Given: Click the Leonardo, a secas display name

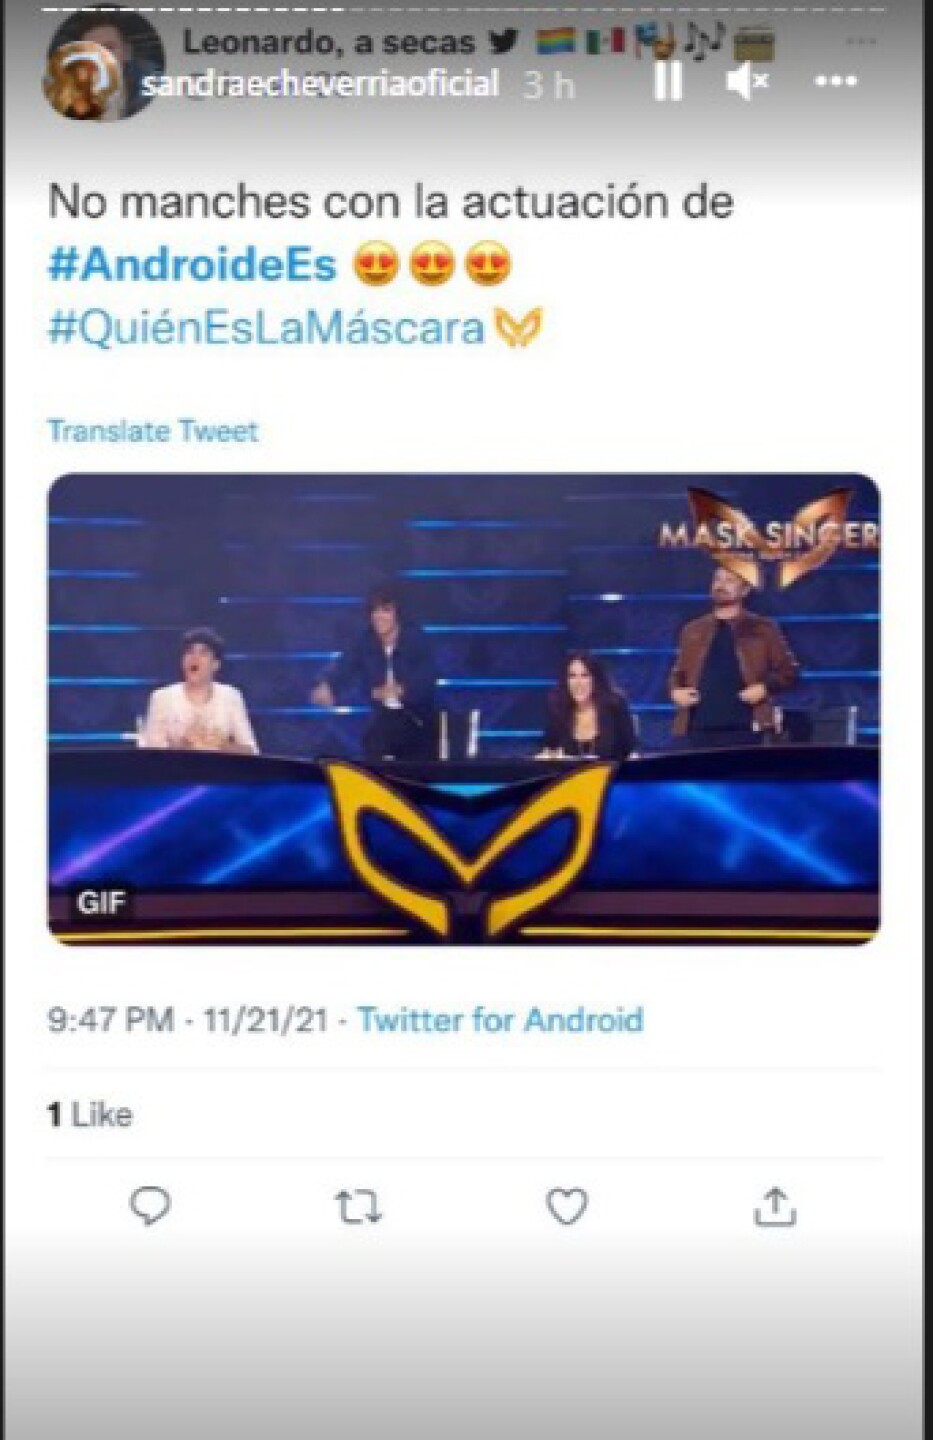Looking at the screenshot, I should (x=329, y=42).
